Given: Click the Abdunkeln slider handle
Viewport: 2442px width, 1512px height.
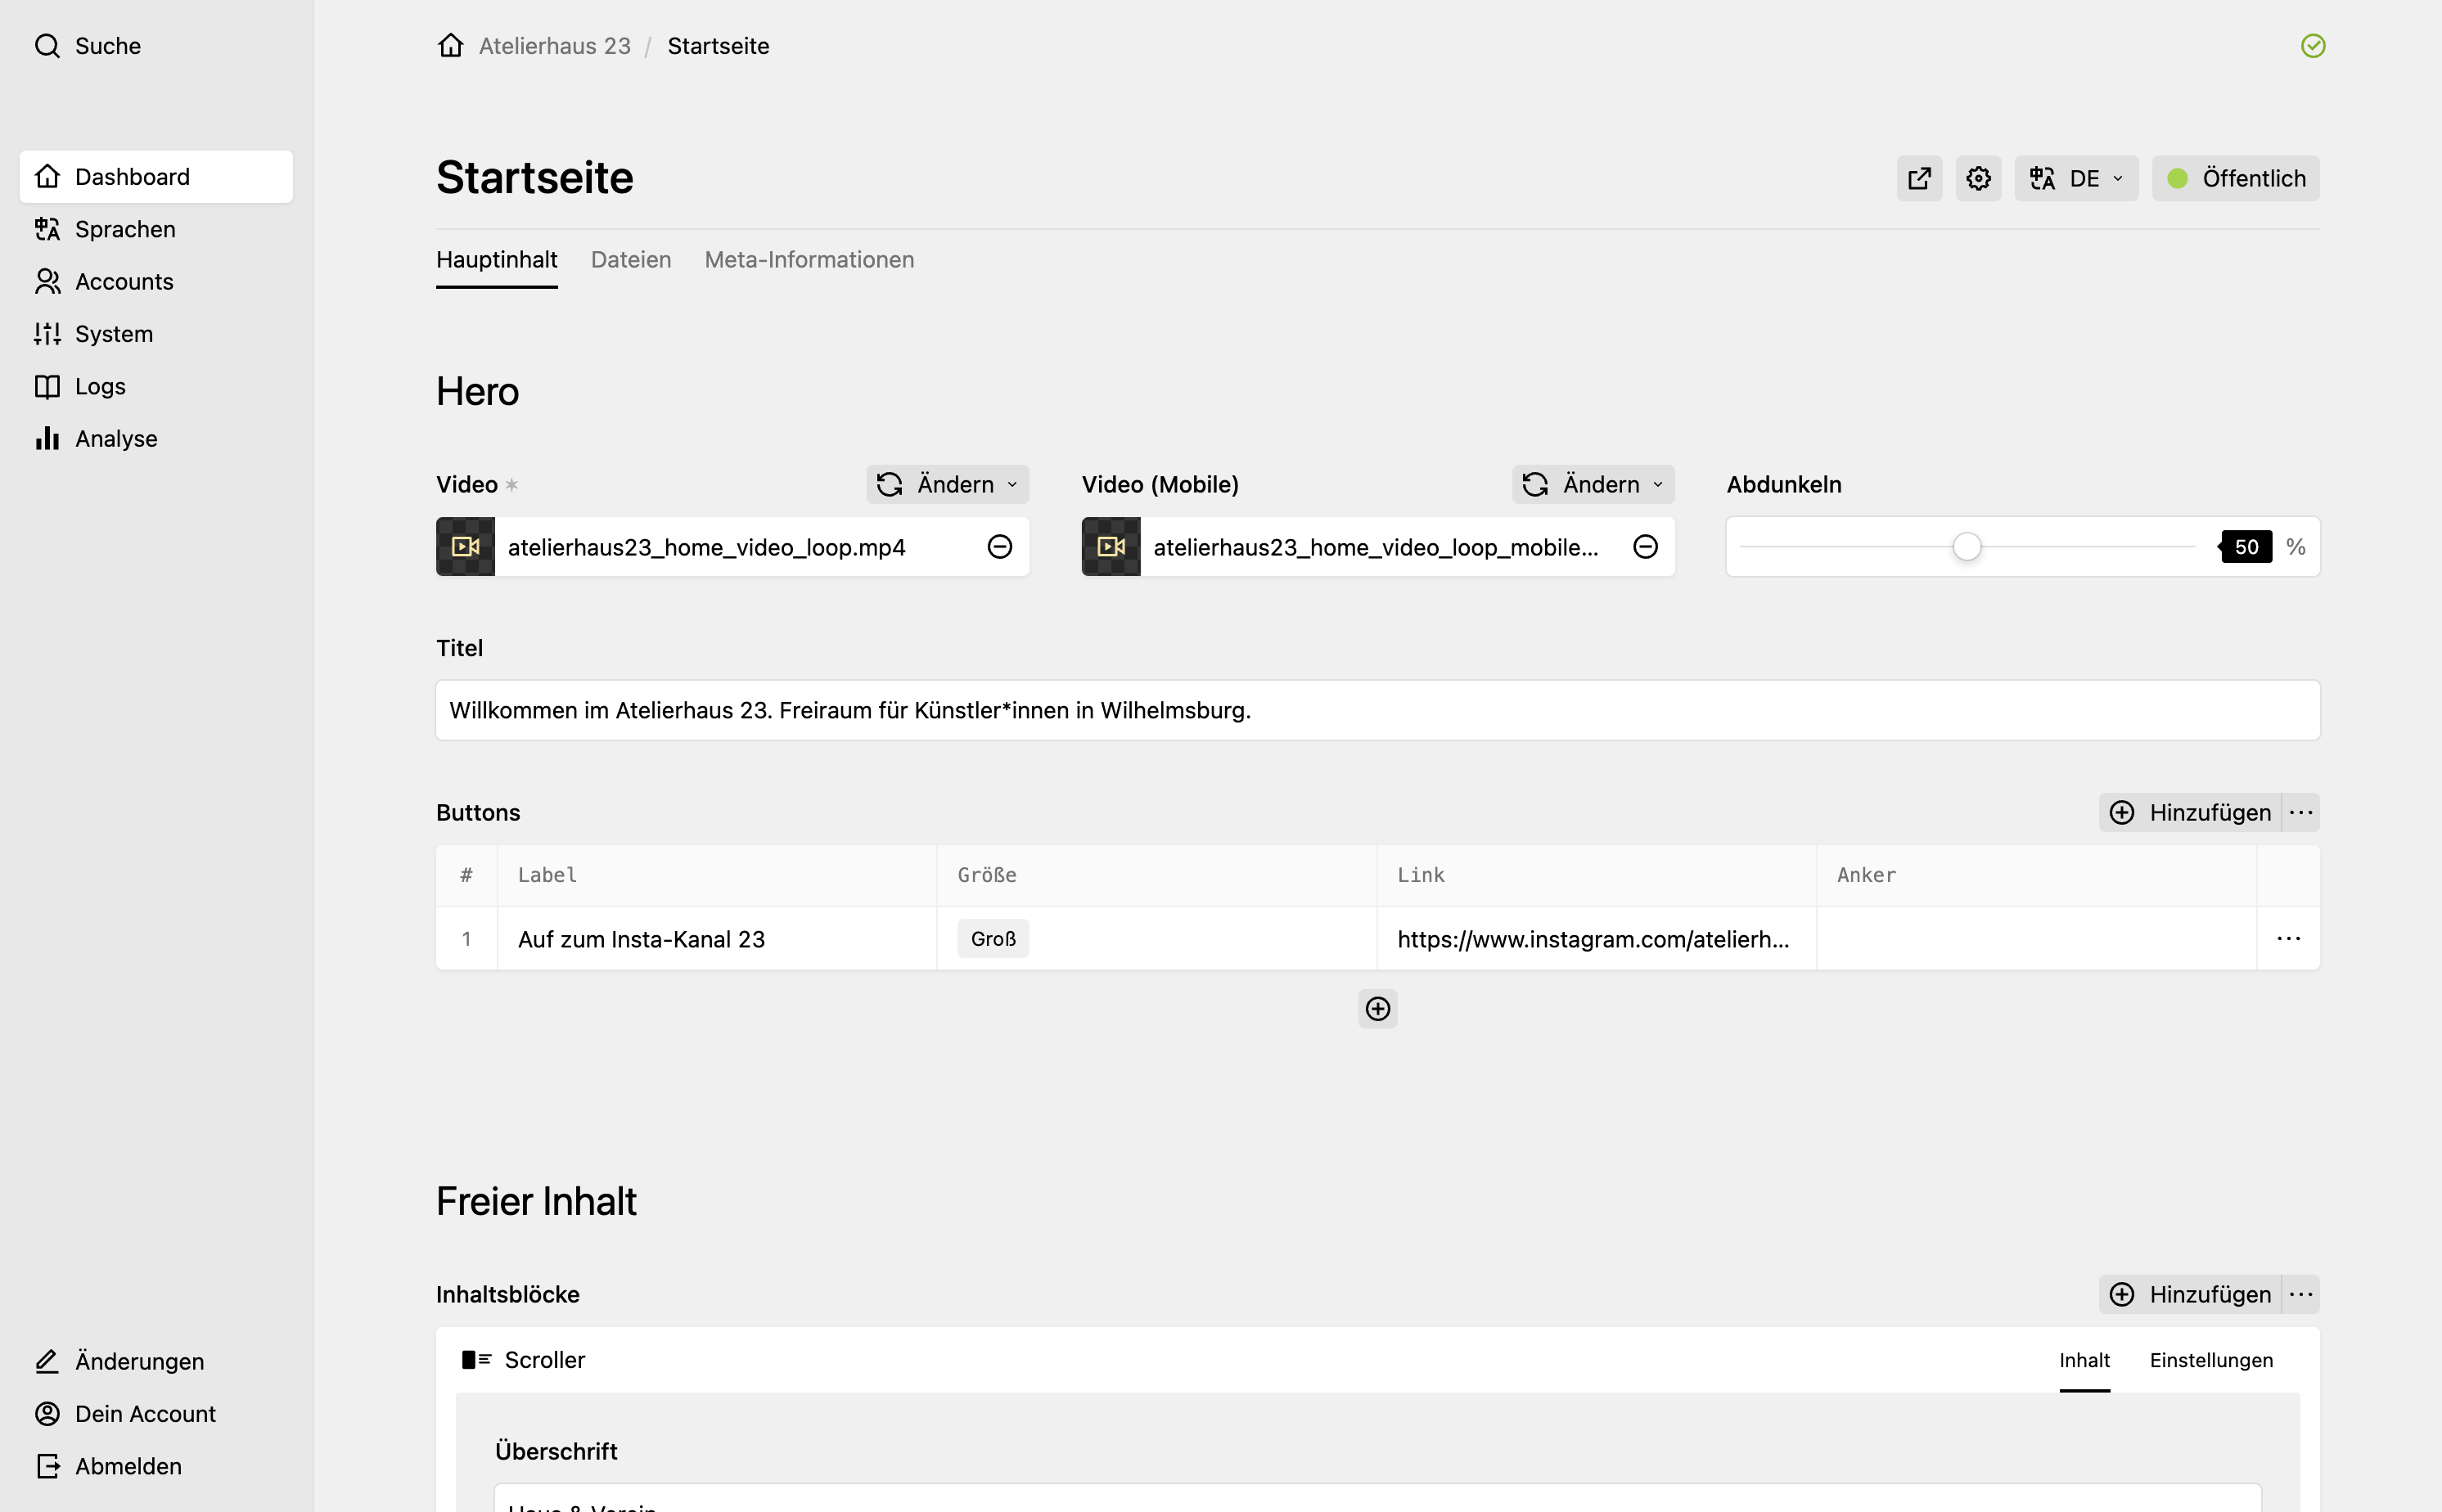Looking at the screenshot, I should click(1967, 546).
